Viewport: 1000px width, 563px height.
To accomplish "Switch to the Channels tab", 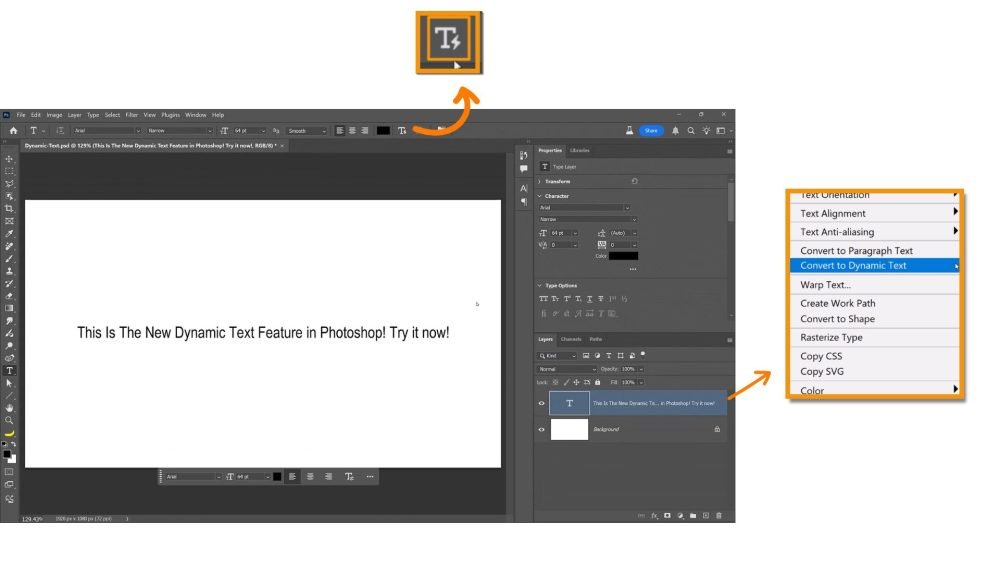I will [571, 339].
